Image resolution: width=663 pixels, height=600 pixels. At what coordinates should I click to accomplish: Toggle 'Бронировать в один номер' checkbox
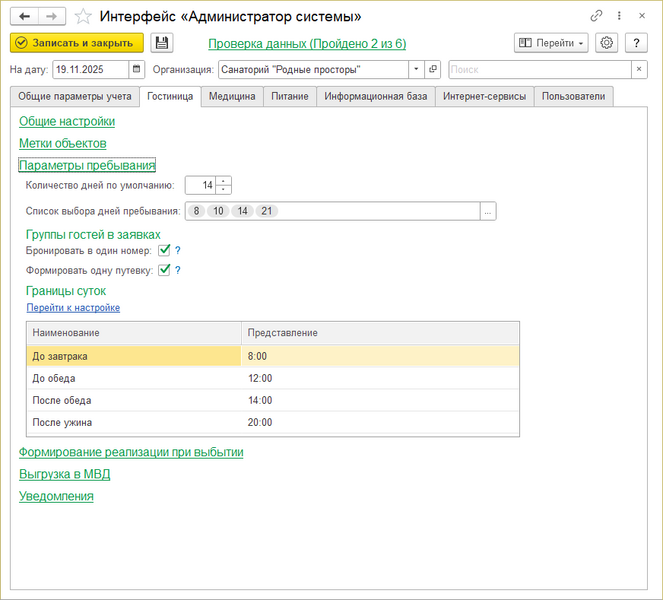pos(164,250)
